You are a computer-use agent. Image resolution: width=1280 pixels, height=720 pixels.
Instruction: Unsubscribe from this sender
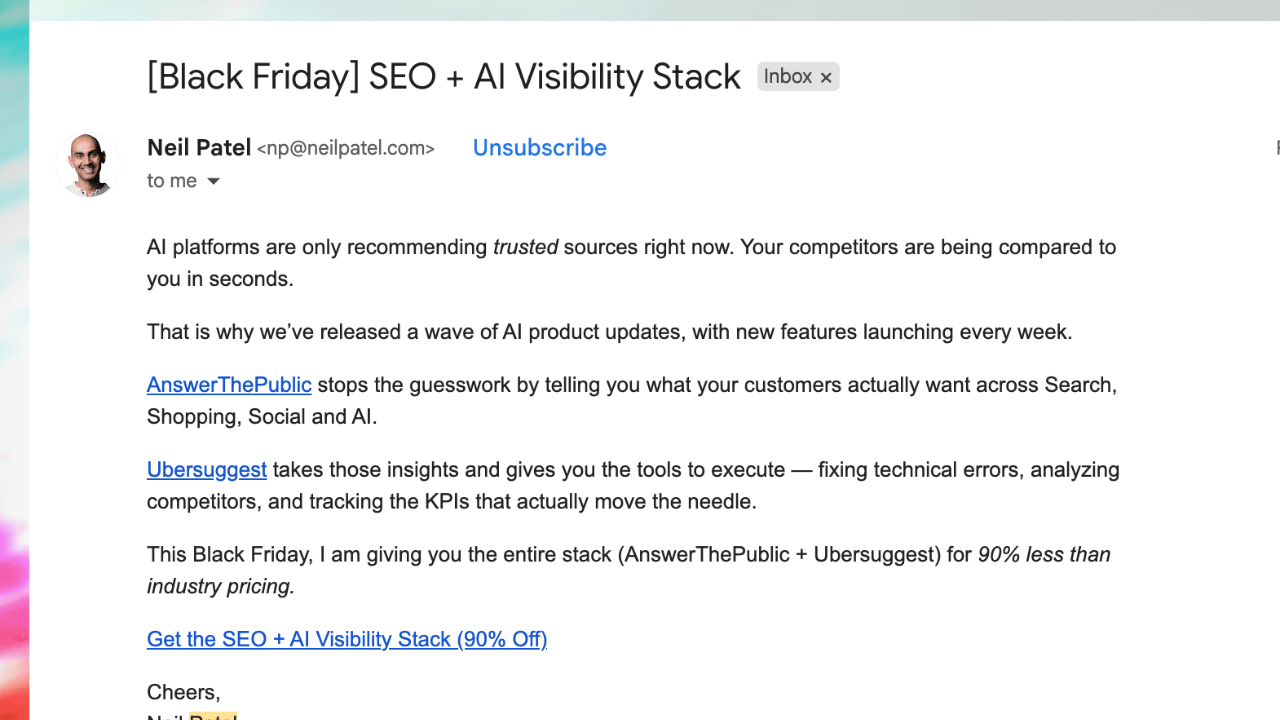539,148
